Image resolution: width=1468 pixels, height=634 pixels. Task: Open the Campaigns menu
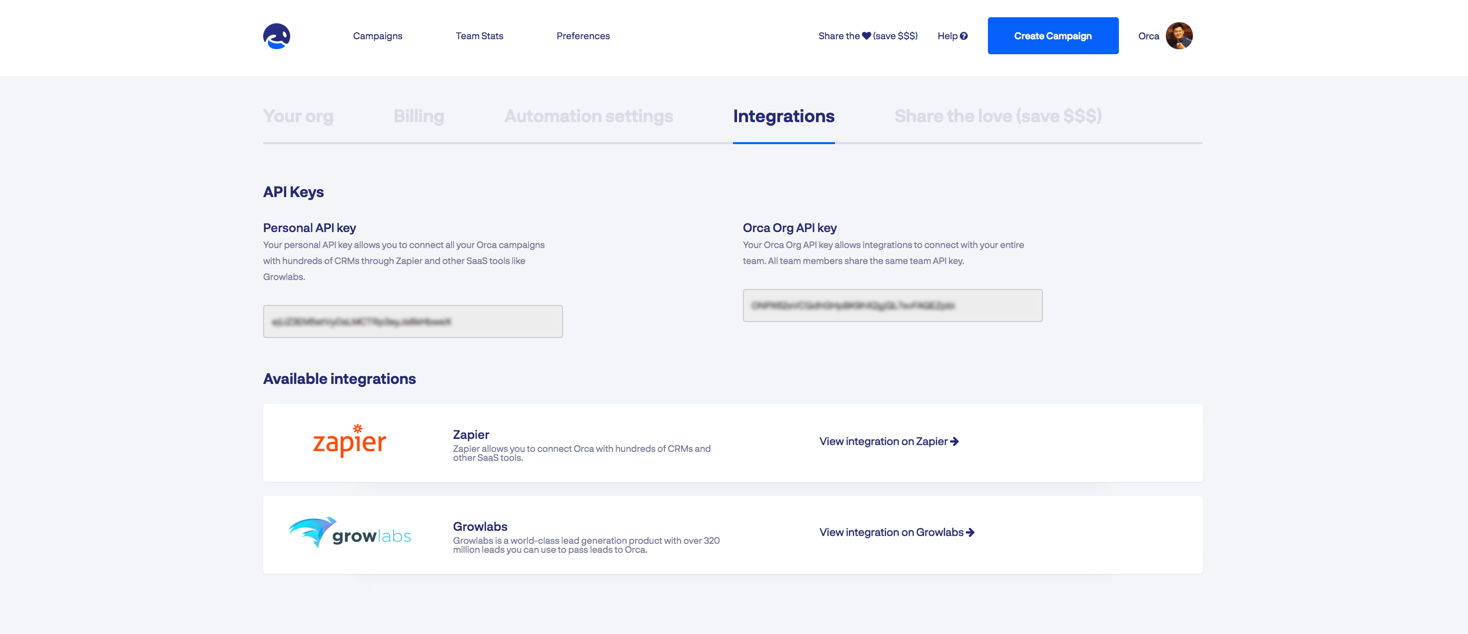pos(378,36)
